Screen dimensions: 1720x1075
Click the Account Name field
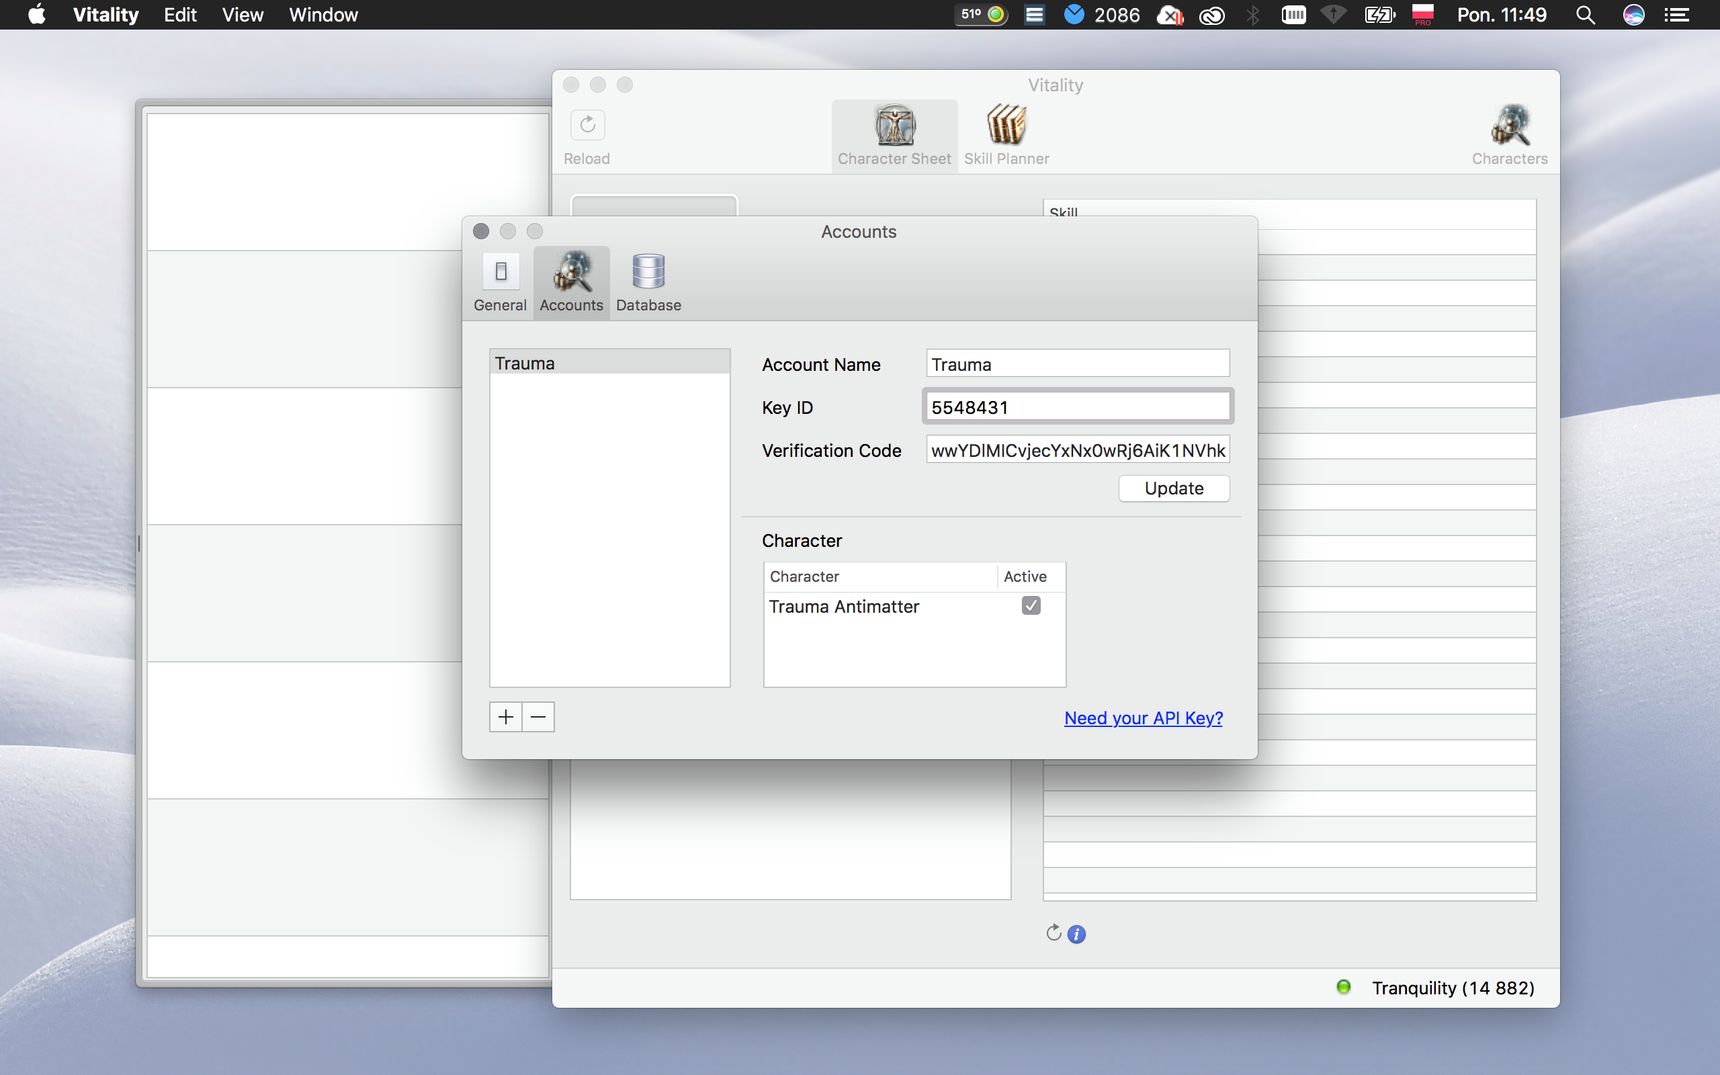click(1077, 364)
